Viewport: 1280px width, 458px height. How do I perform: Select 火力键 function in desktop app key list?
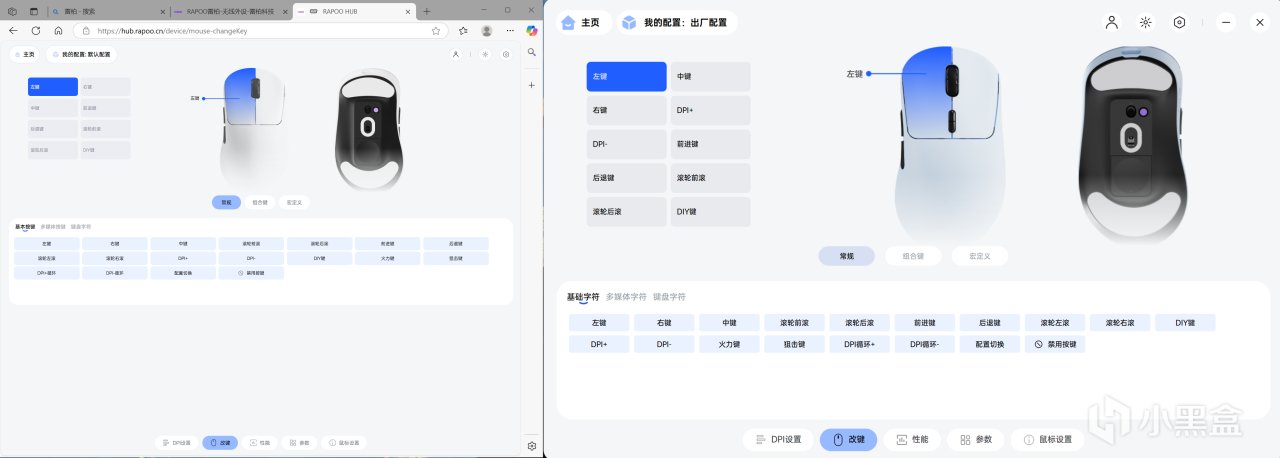[x=729, y=344]
